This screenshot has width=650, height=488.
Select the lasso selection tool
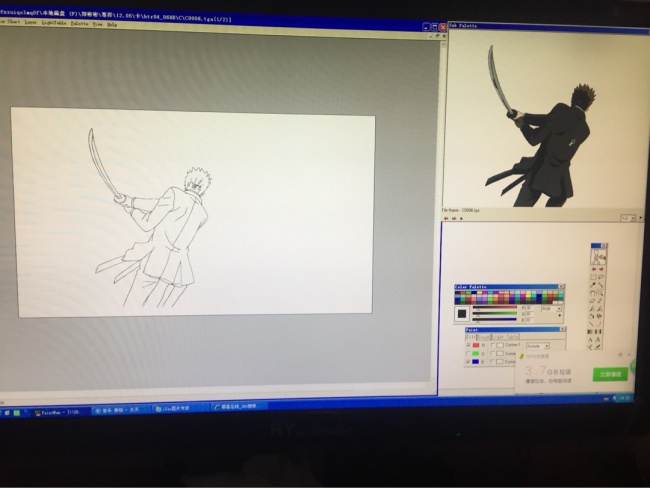[601, 277]
